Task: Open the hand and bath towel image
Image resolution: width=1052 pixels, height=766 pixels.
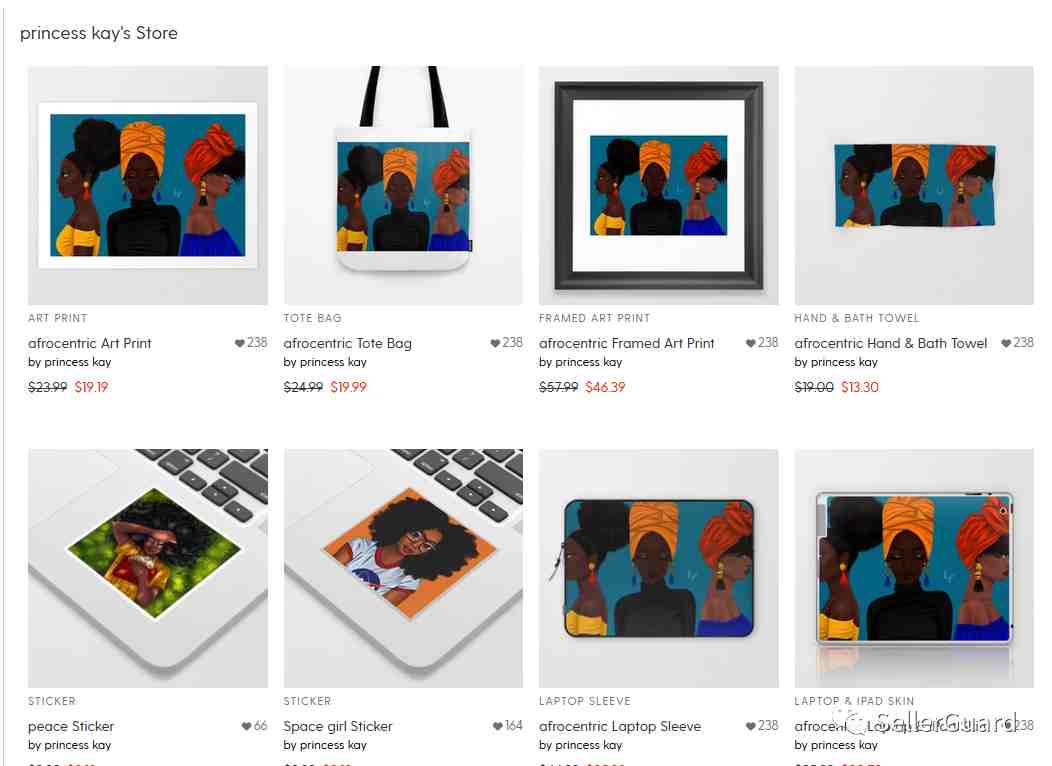Action: pyautogui.click(x=914, y=186)
